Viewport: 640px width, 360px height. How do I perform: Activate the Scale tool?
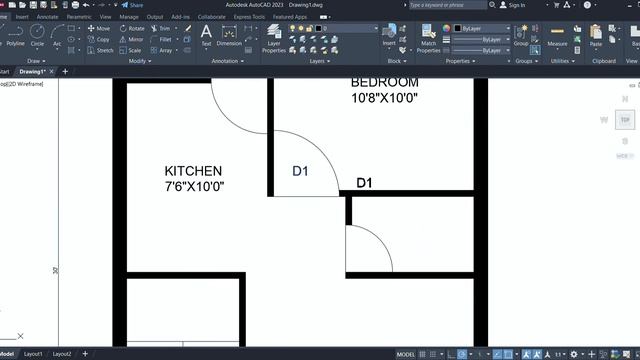coord(130,50)
